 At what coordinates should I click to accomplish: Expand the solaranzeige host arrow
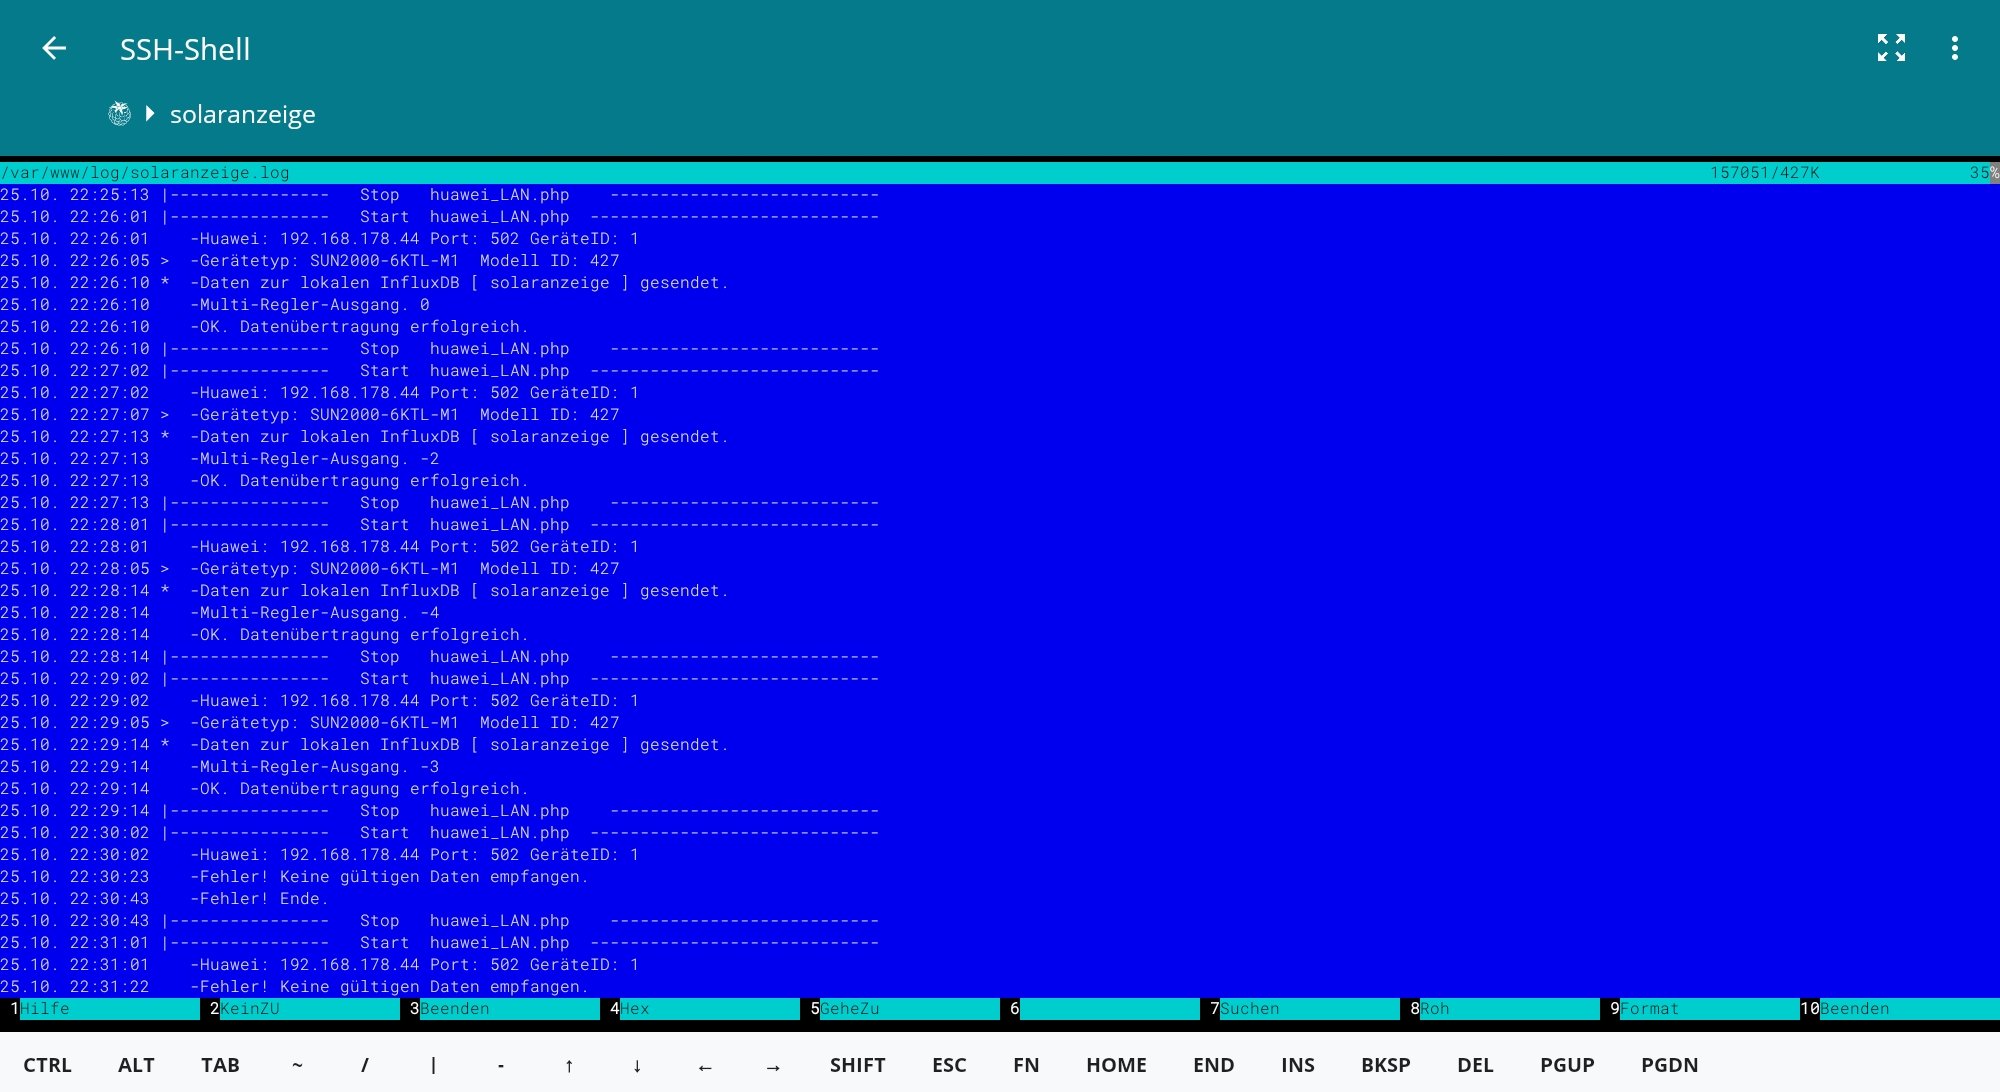click(x=150, y=114)
